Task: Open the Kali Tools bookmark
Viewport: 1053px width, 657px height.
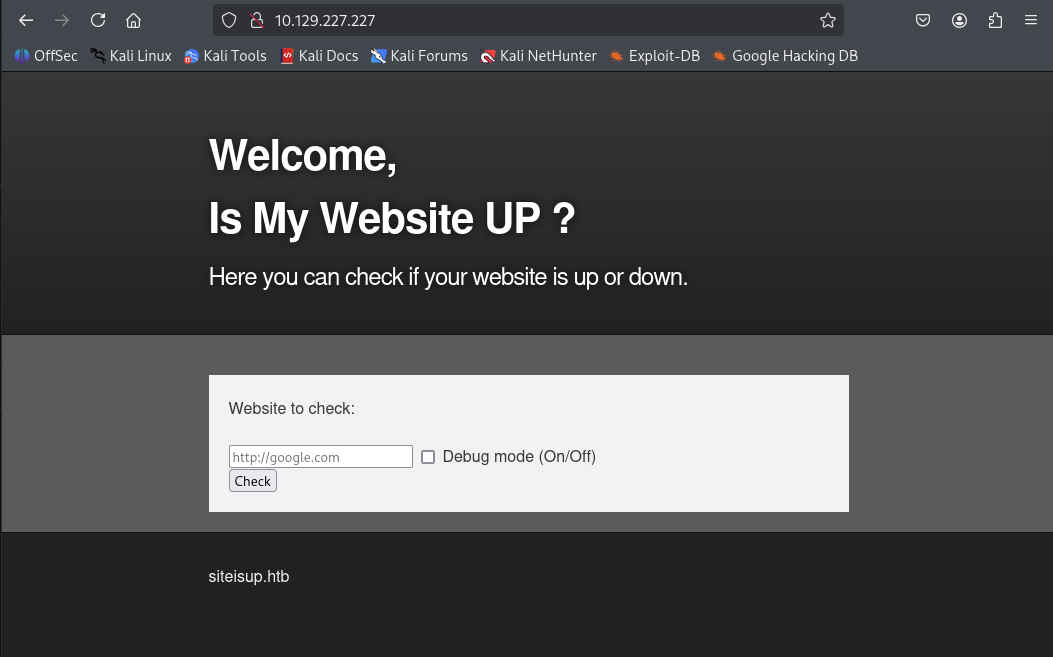Action: [x=225, y=56]
